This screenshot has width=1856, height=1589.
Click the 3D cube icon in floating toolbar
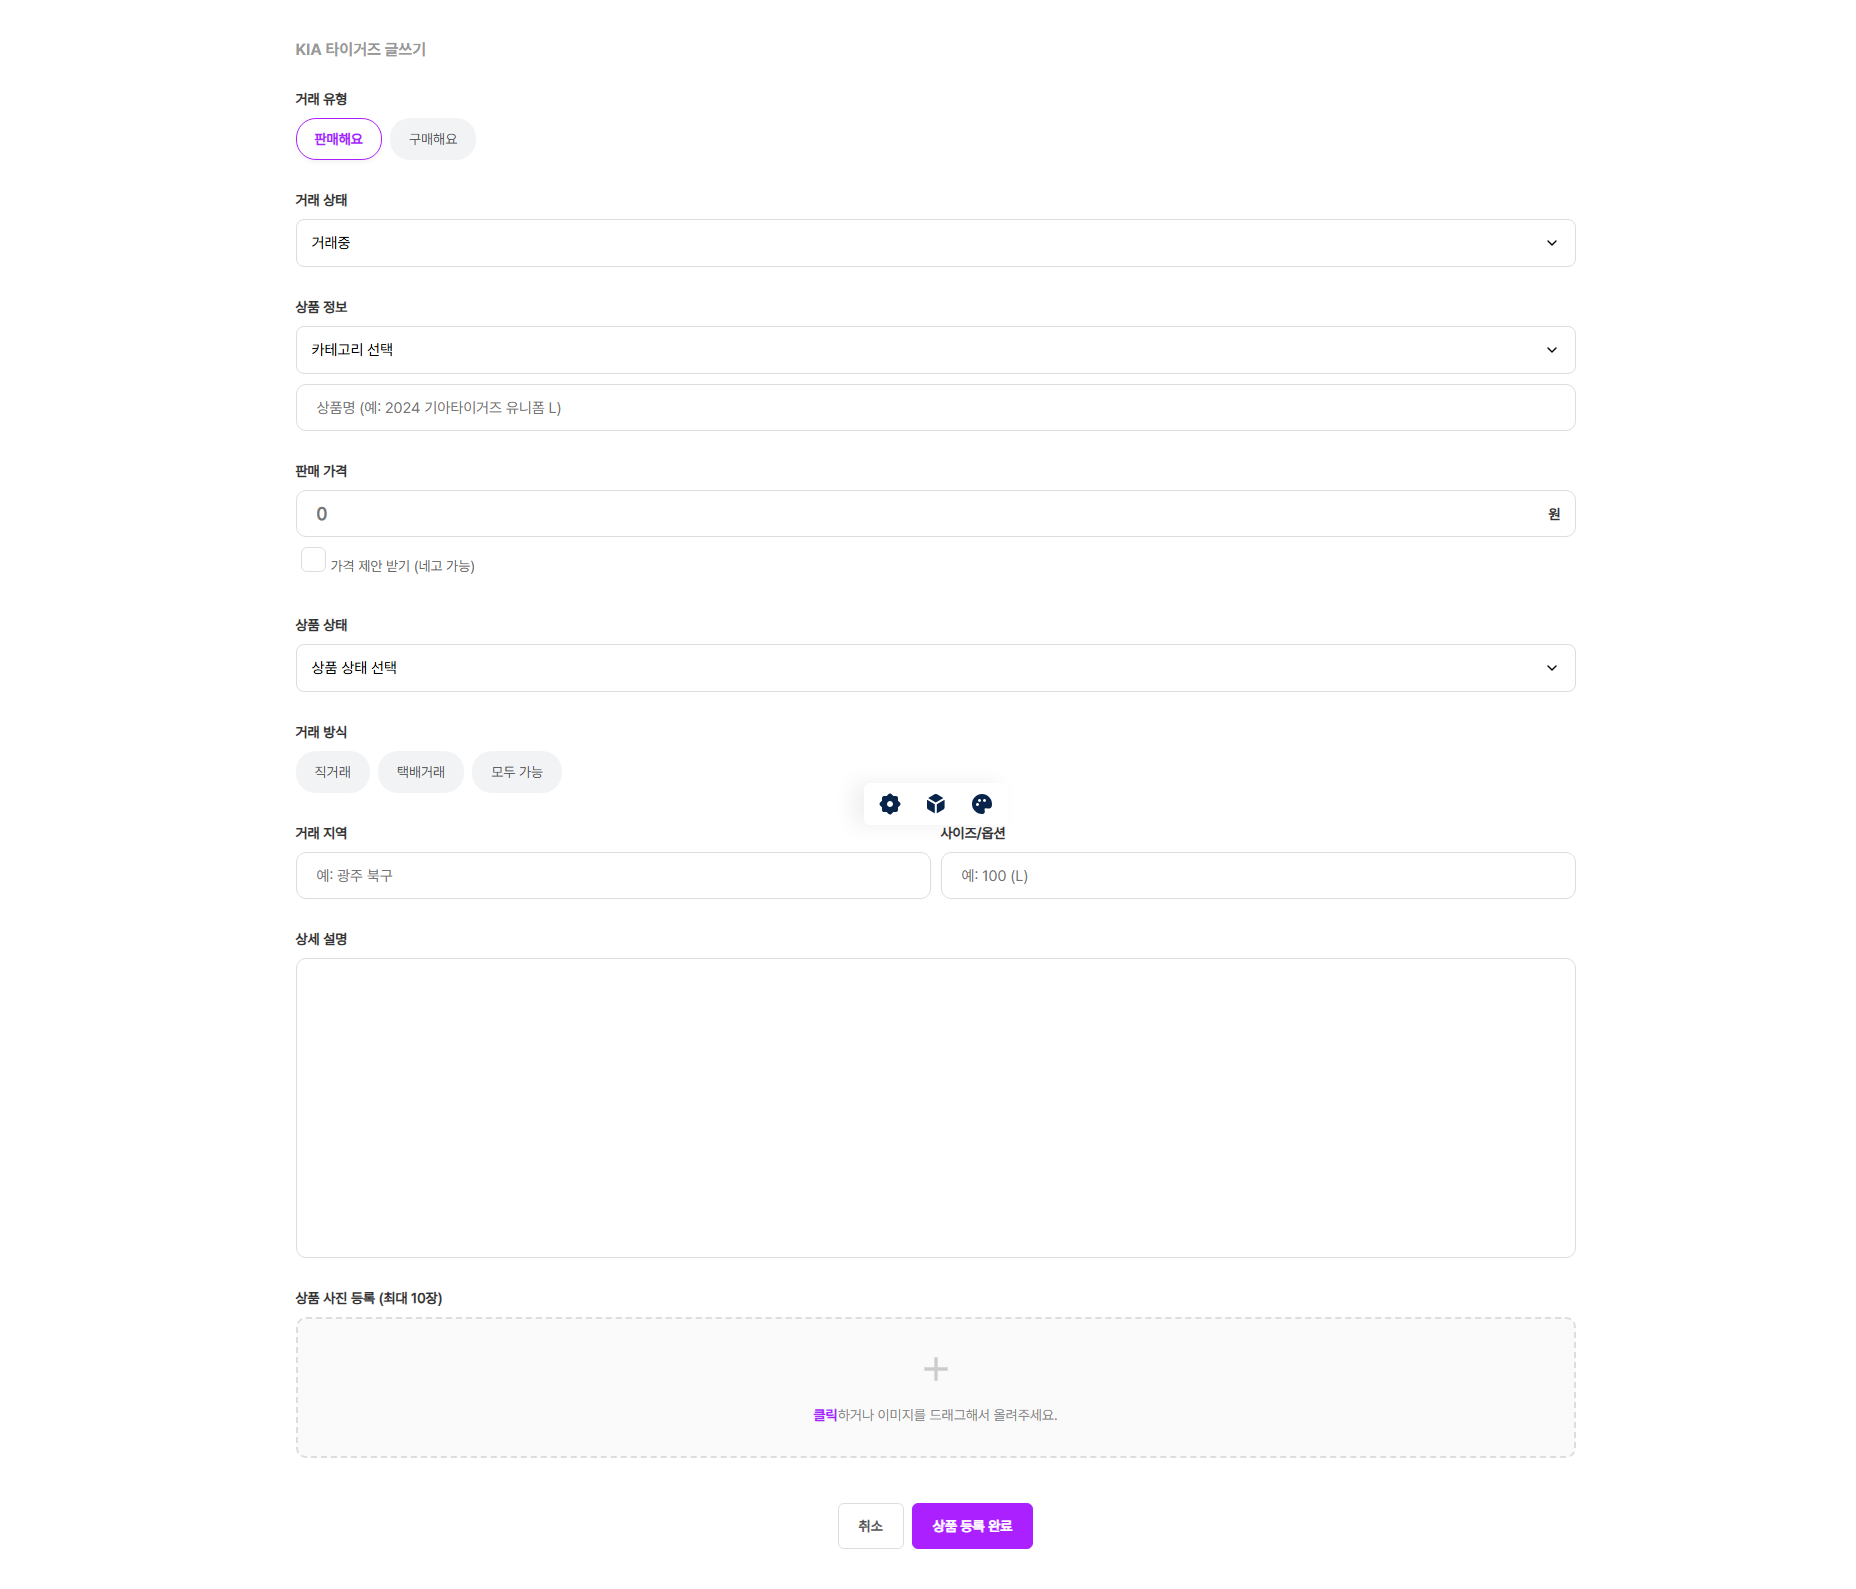[x=935, y=804]
